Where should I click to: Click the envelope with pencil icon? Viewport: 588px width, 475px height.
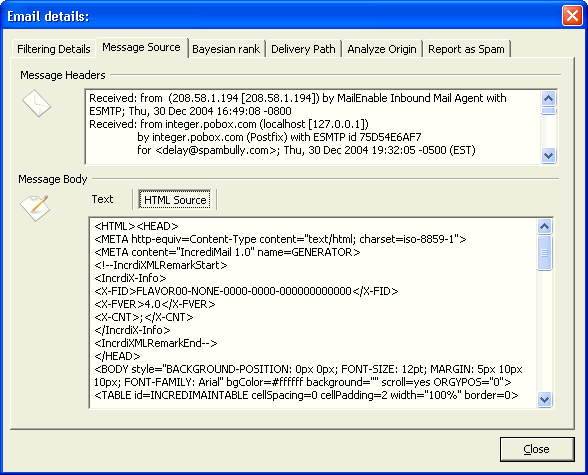[35, 208]
